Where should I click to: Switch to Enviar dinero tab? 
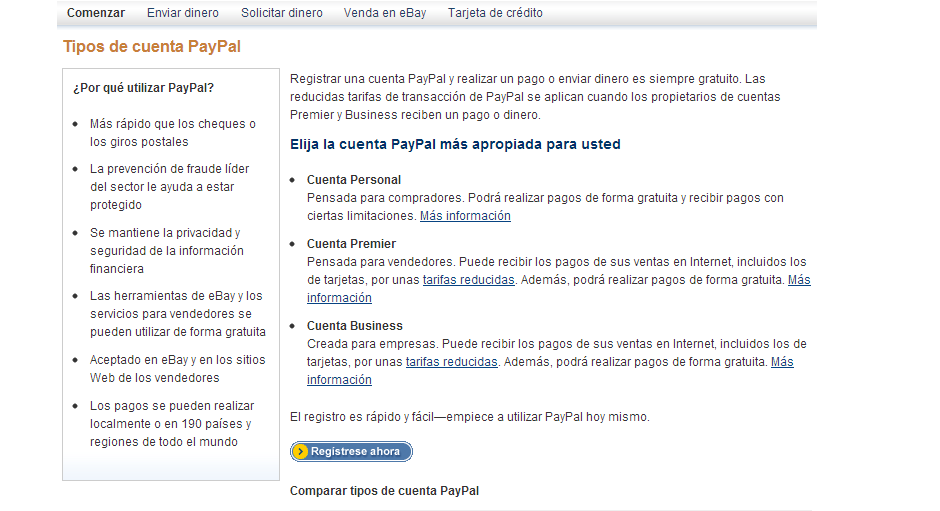(183, 13)
